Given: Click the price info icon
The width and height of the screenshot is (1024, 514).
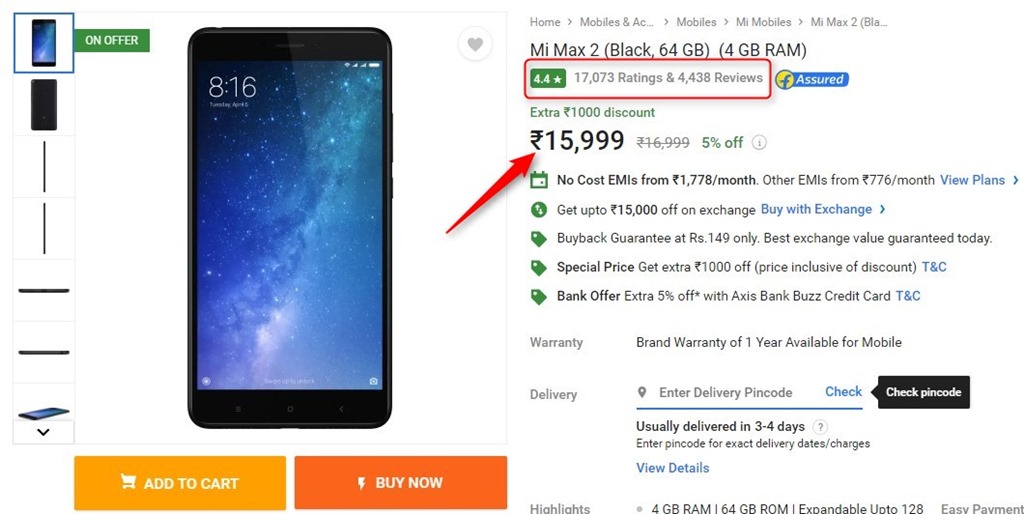Looking at the screenshot, I should 759,143.
